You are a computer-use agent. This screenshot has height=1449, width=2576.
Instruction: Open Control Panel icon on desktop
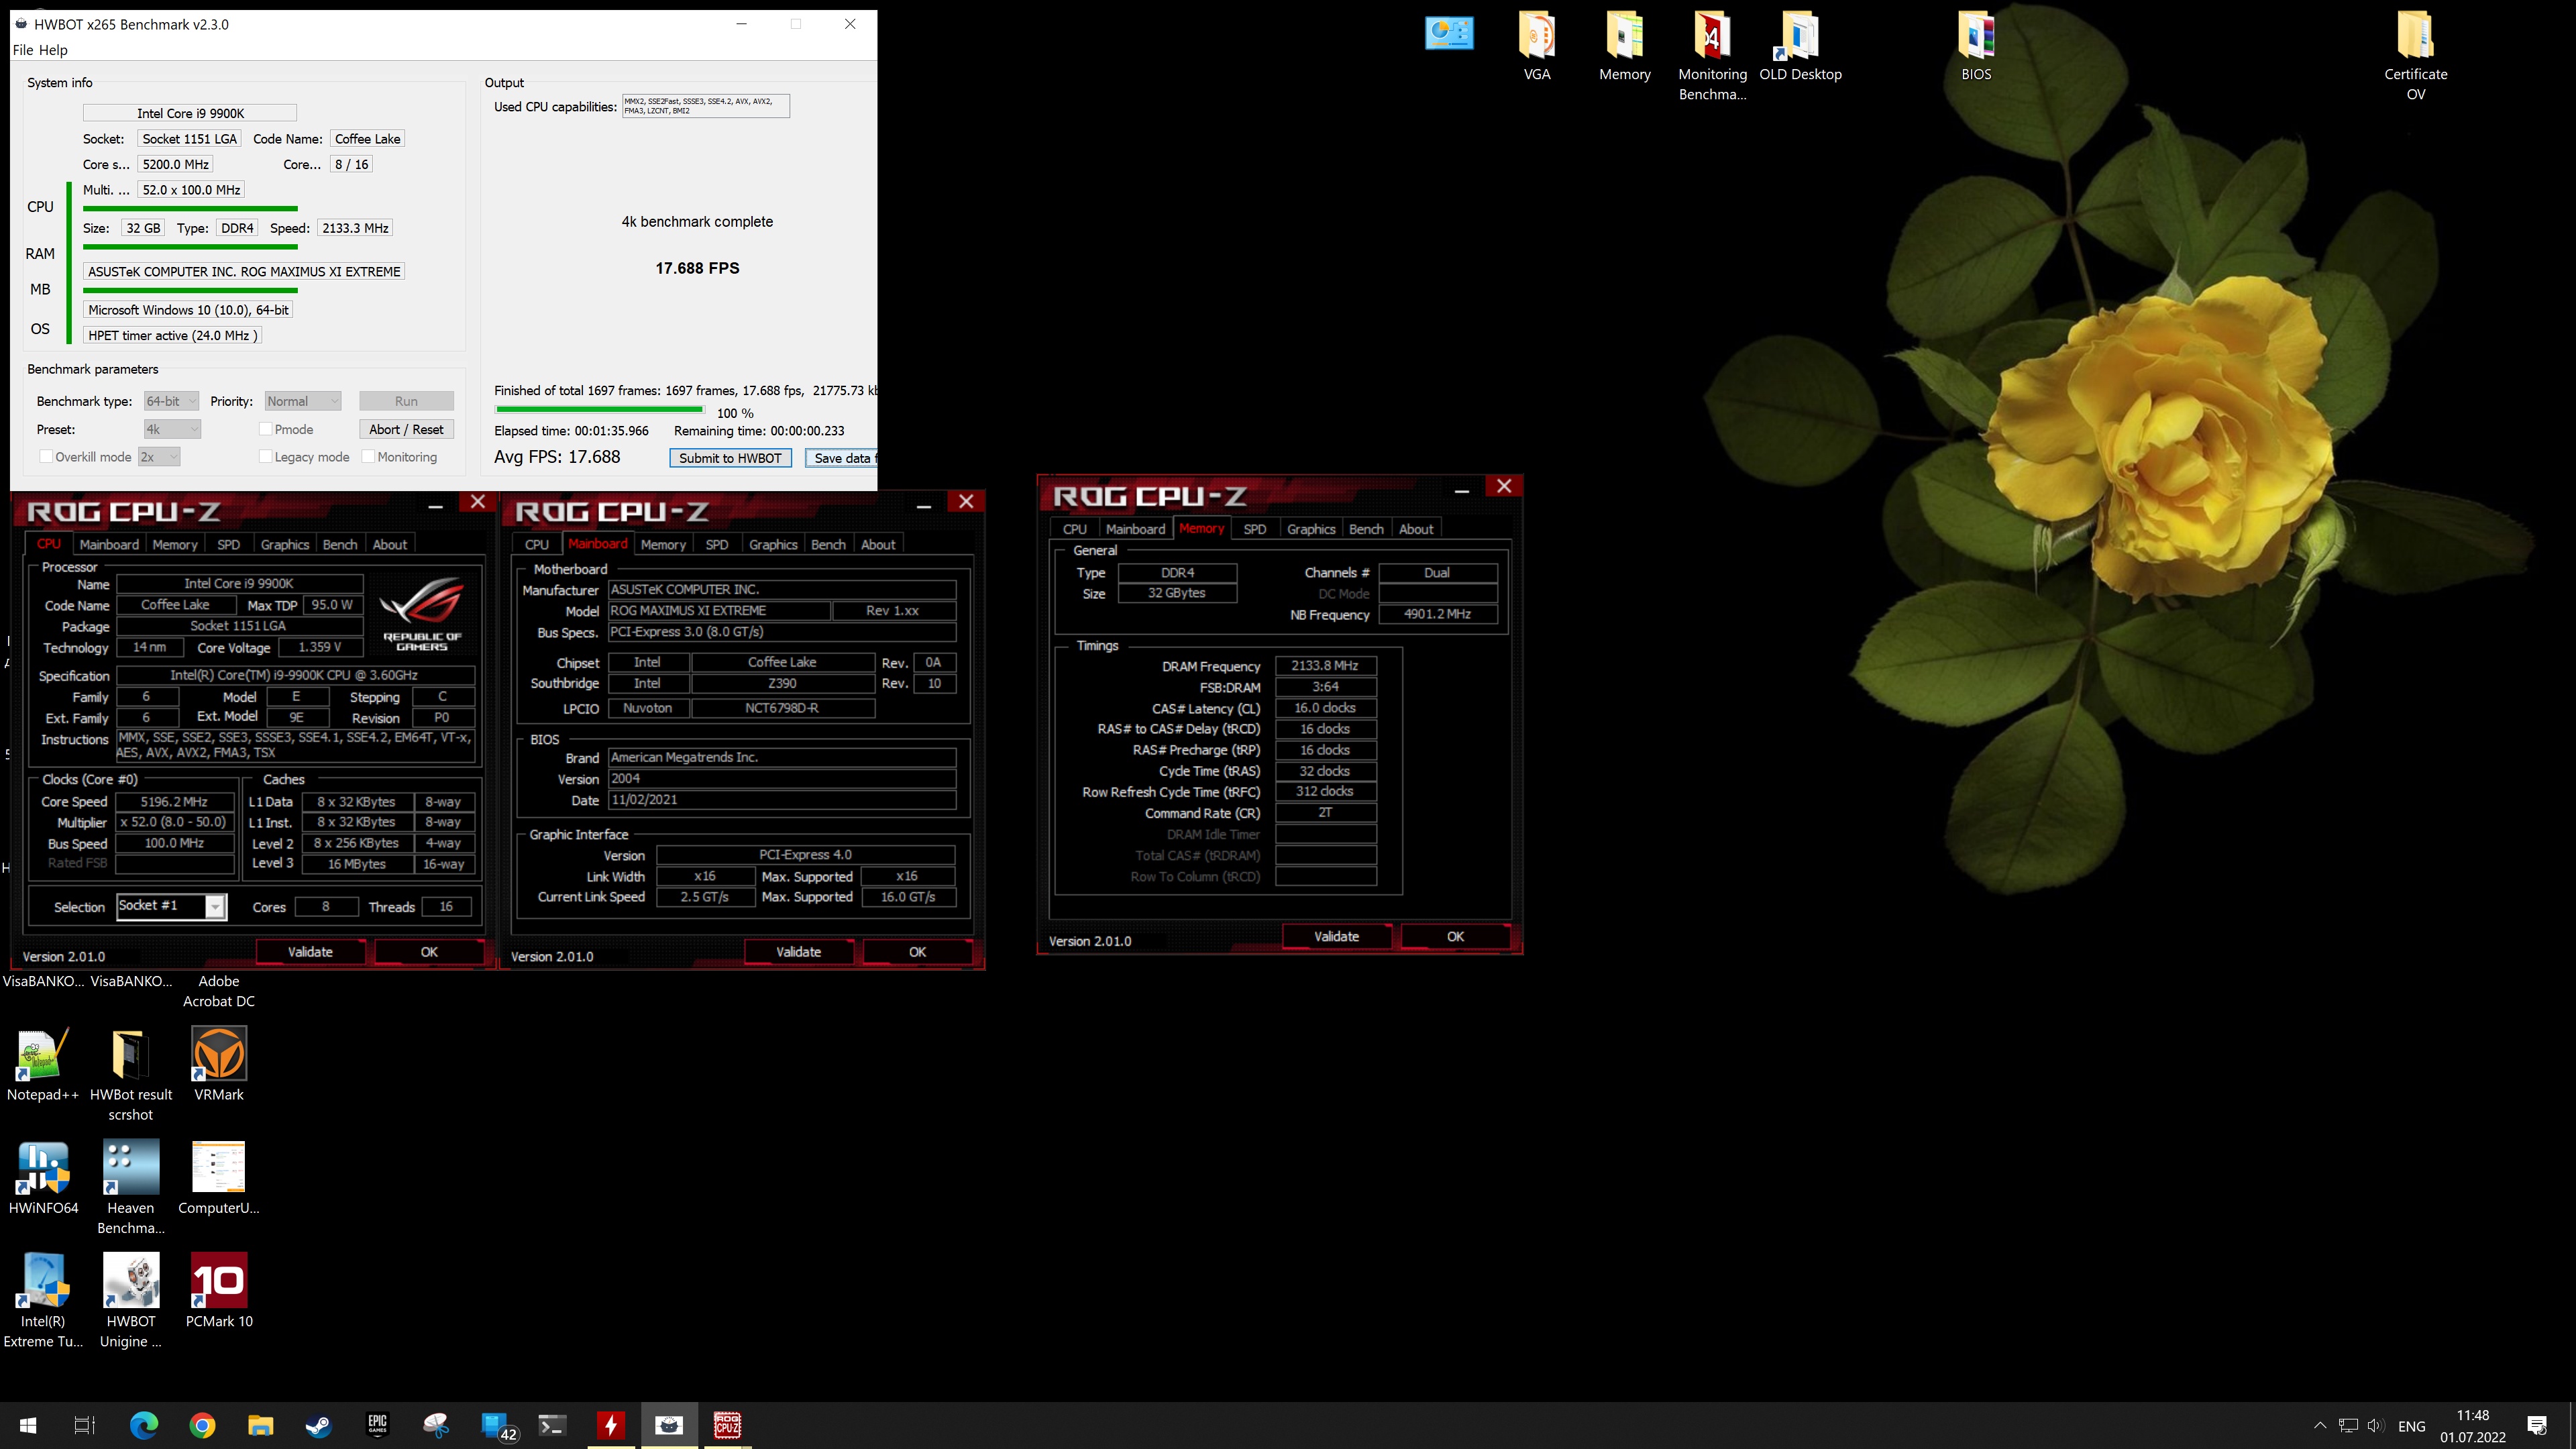(1449, 34)
